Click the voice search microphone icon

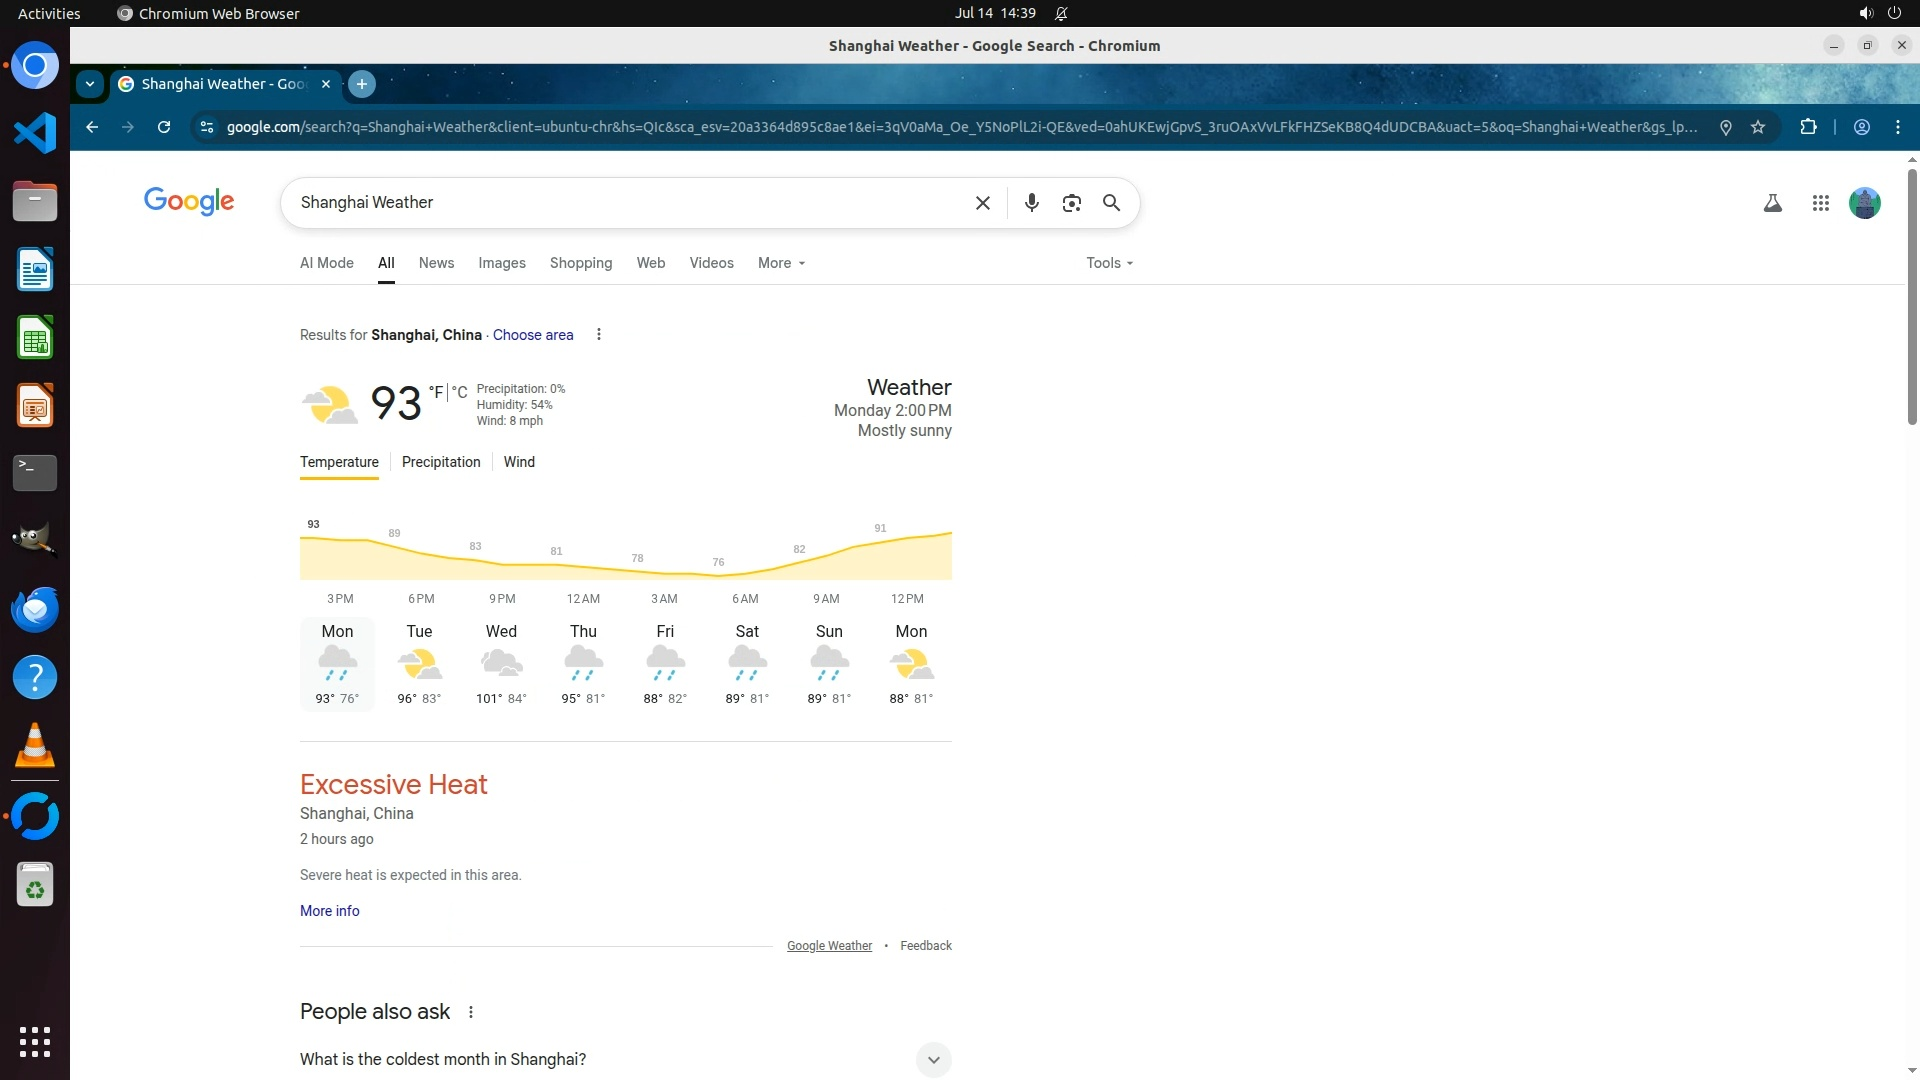click(x=1031, y=203)
